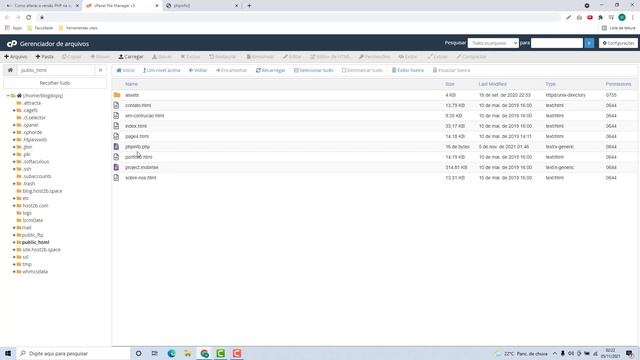Reload the browser page
Screen dimensions: 640x360
(x=29, y=18)
